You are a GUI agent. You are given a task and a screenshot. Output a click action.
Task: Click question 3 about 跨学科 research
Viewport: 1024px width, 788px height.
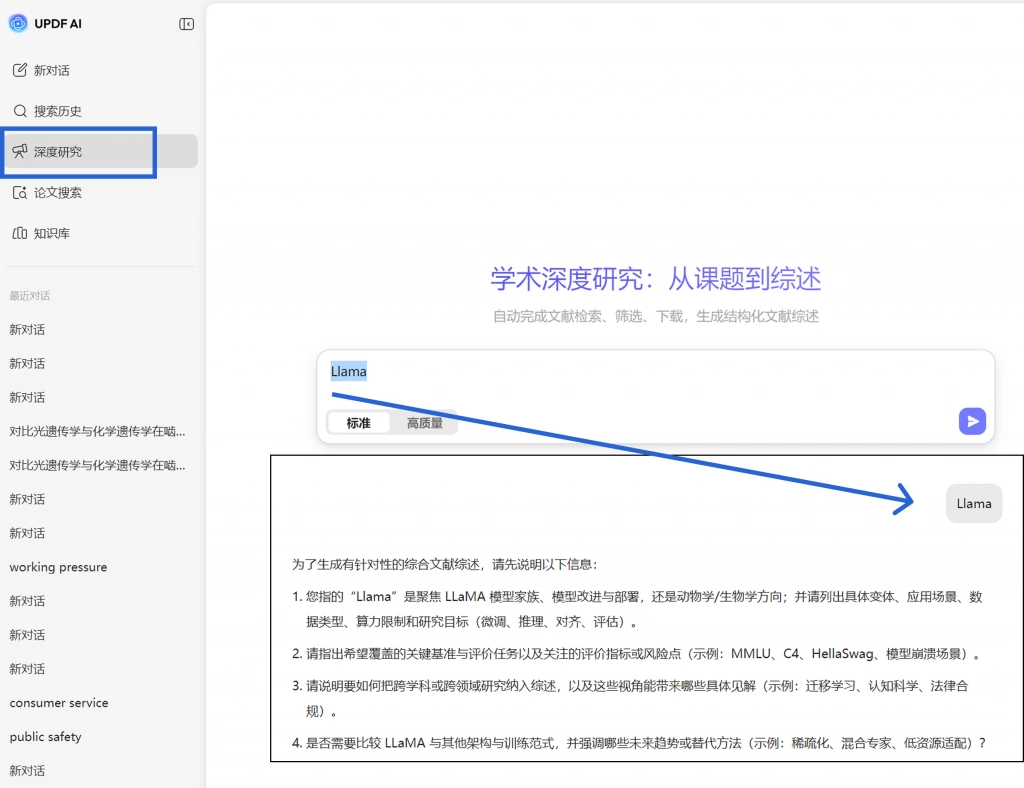coord(630,698)
